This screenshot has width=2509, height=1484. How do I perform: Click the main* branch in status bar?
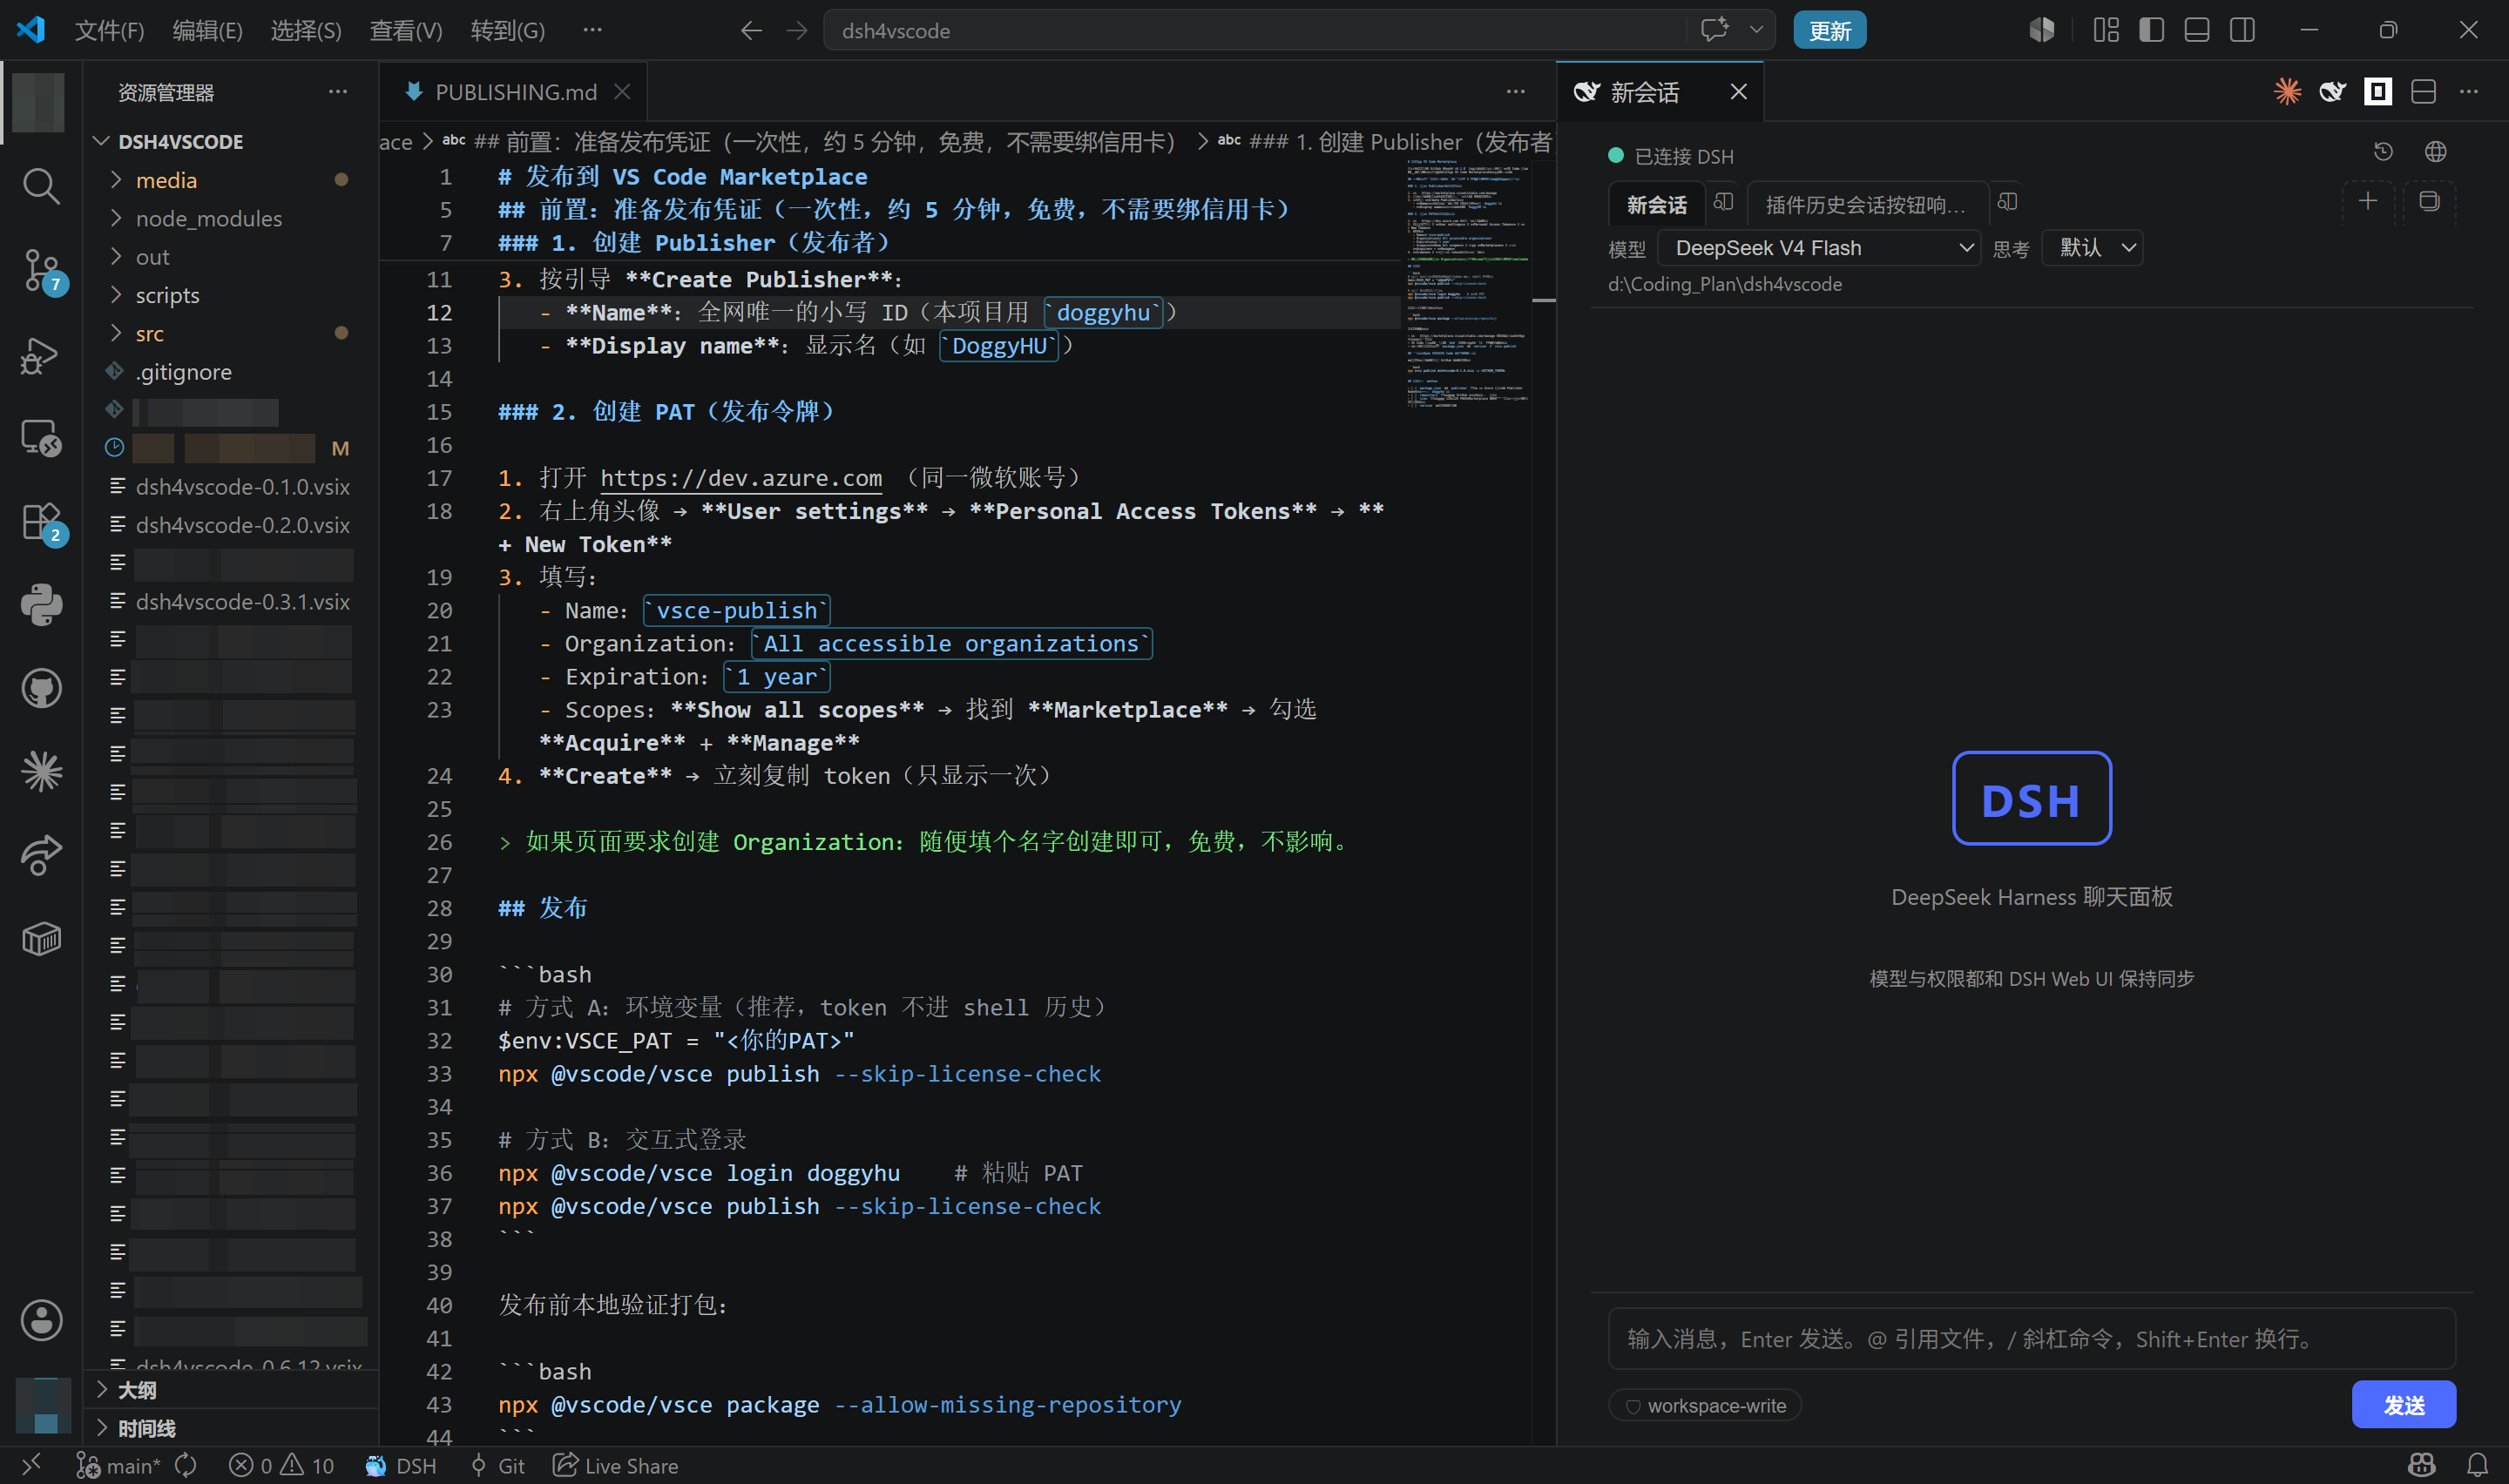click(118, 1465)
